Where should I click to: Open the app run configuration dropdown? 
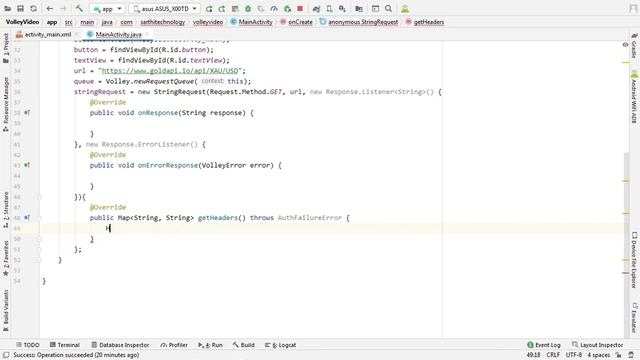107,9
